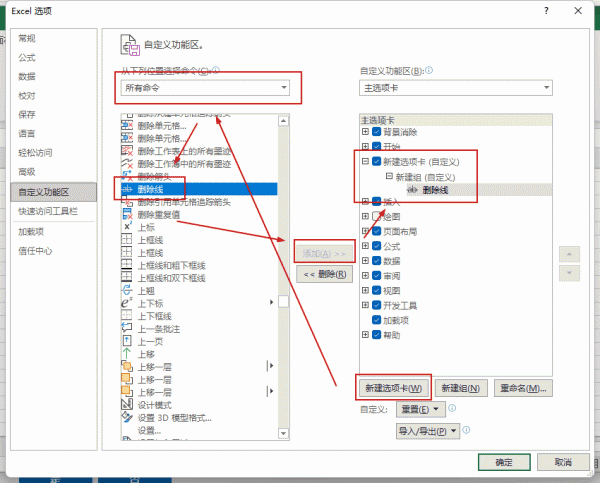600x483 pixels.
Task: Click the 删除工作表上的所有墨迹 icon
Action: (127, 150)
